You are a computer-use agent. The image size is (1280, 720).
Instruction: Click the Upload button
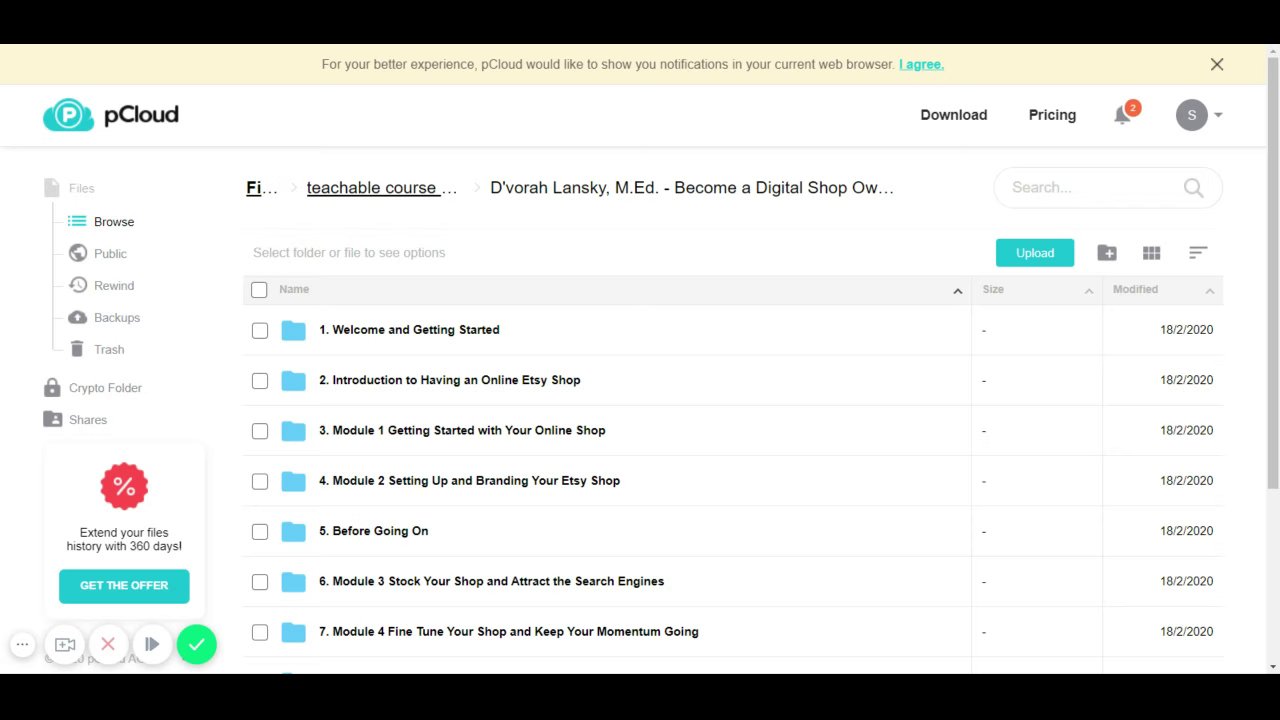pyautogui.click(x=1035, y=253)
